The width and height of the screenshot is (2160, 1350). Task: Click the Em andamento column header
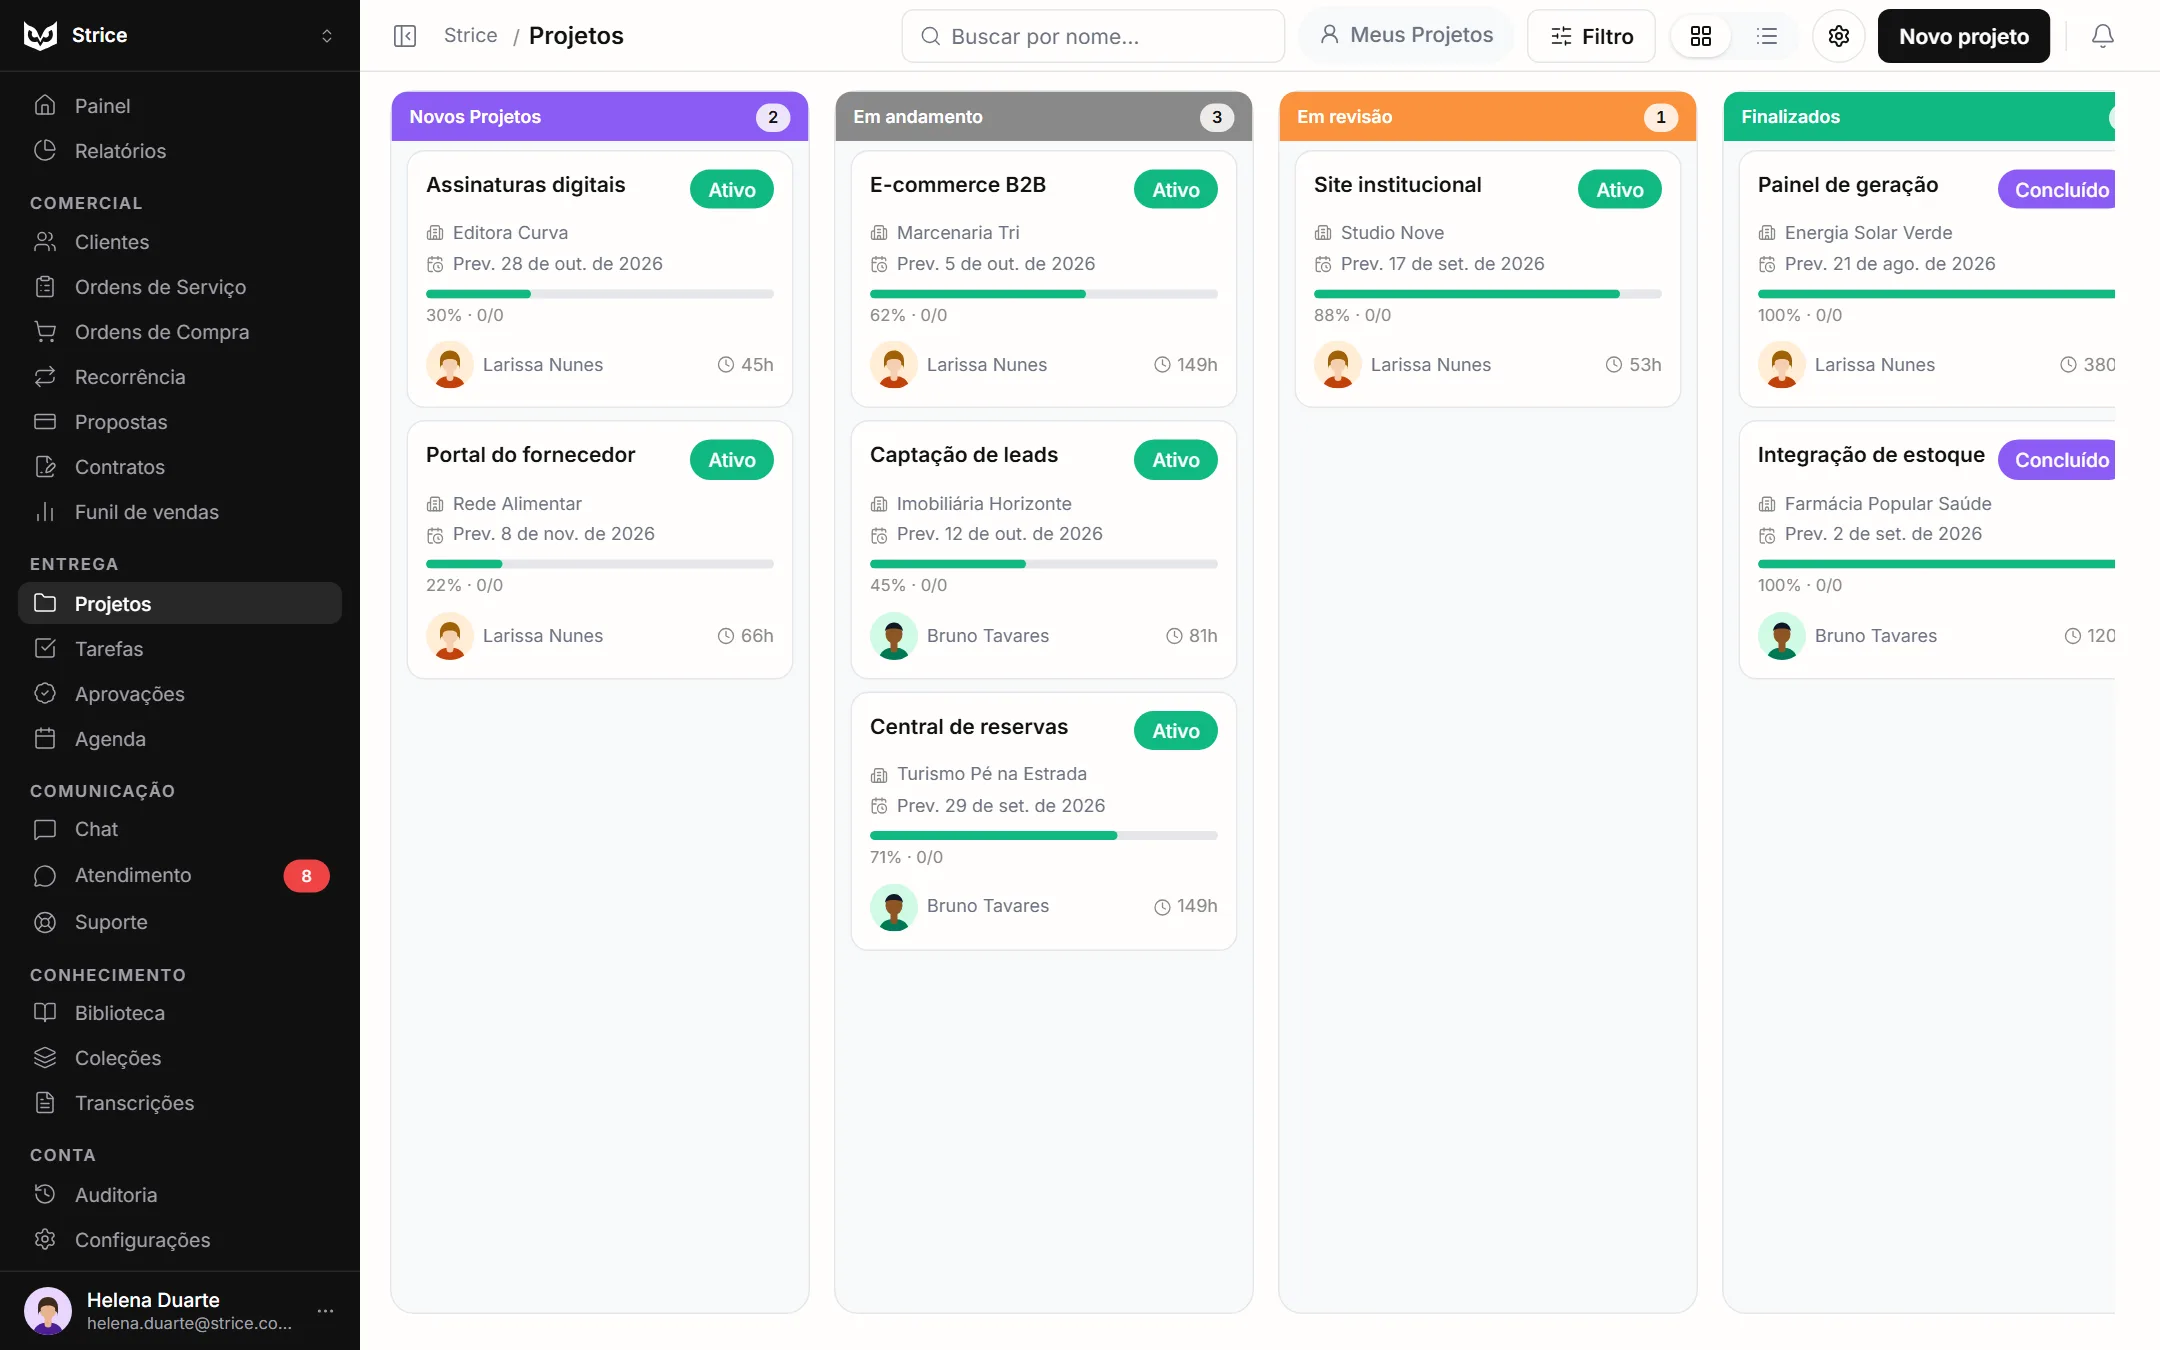[1044, 116]
